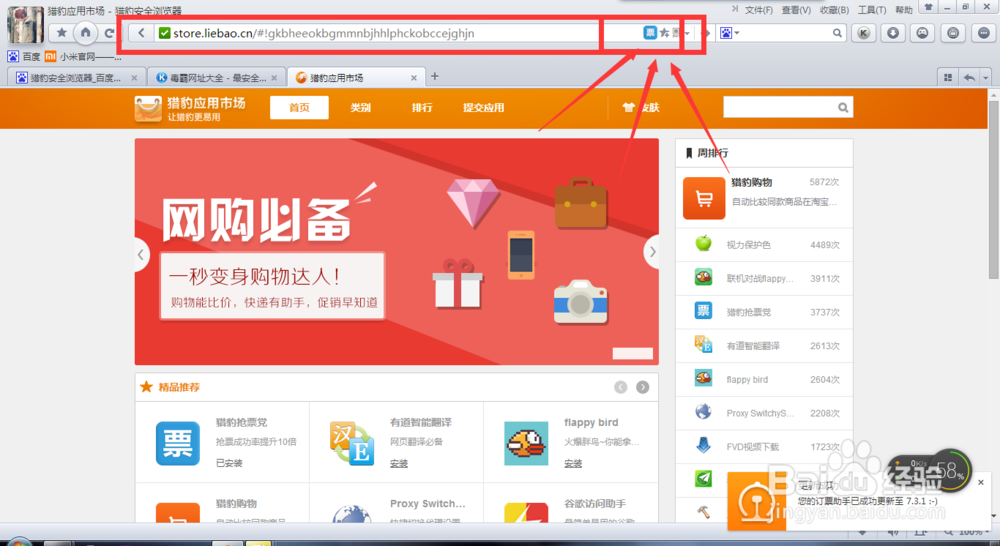Click the bookmark star button left of Home
The image size is (1000, 546).
61,33
